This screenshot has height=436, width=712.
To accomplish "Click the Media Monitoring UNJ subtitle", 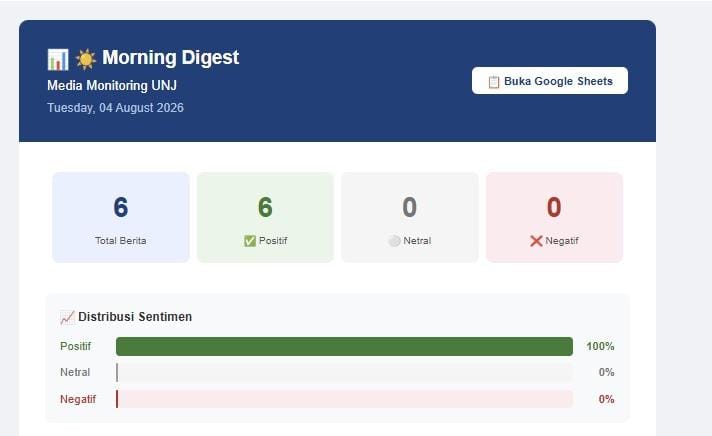I will [112, 85].
